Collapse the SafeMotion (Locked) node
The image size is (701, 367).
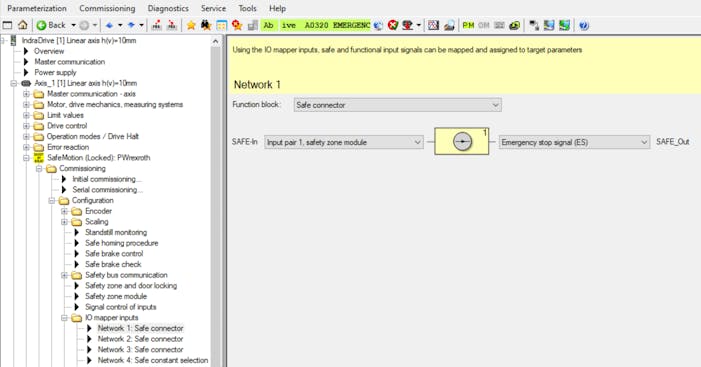[x=26, y=158]
